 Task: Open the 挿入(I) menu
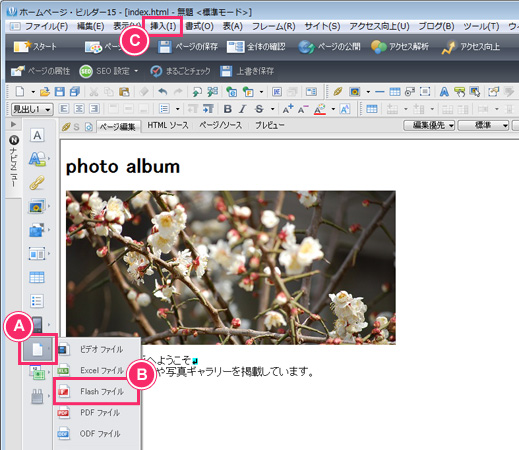tap(163, 26)
